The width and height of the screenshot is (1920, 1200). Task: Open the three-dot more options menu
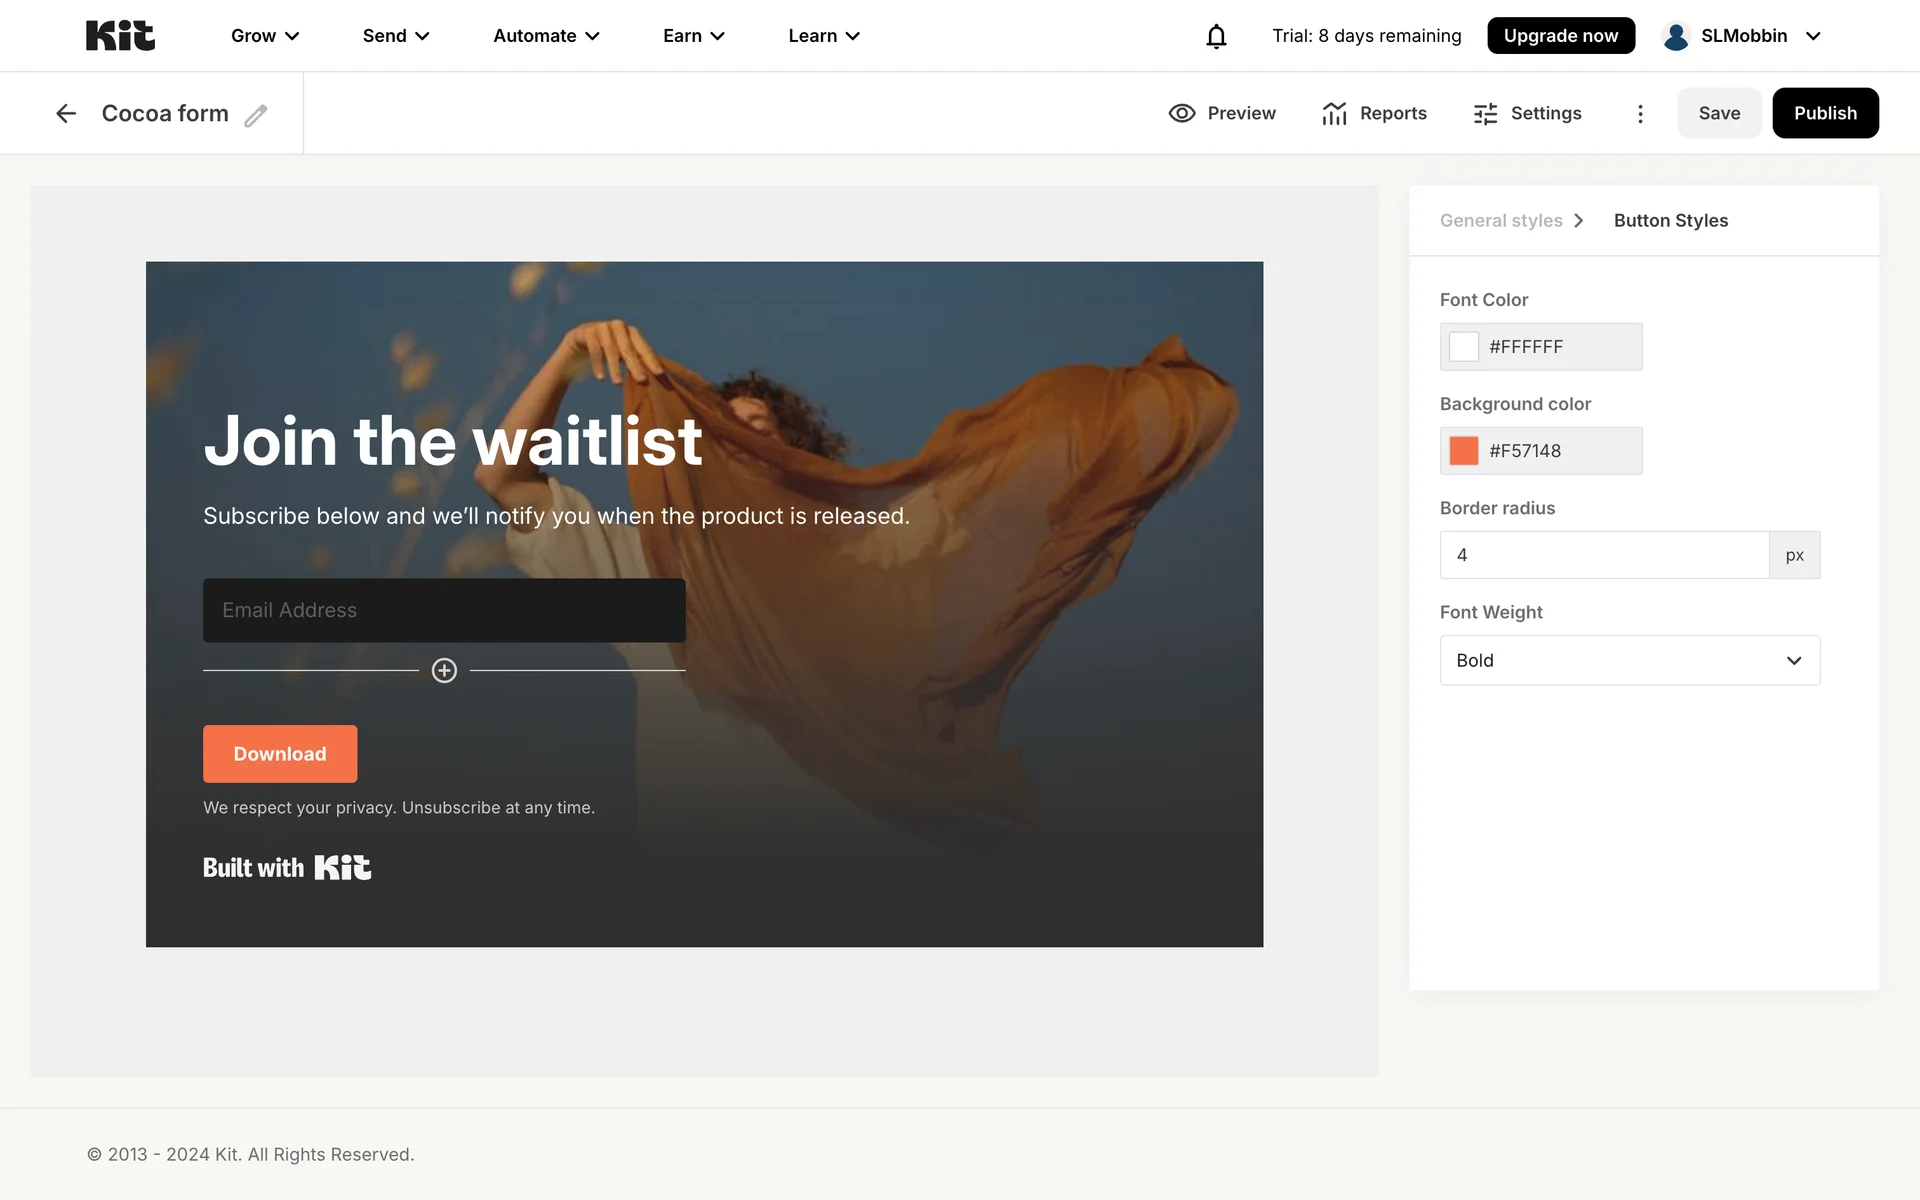pyautogui.click(x=1640, y=113)
